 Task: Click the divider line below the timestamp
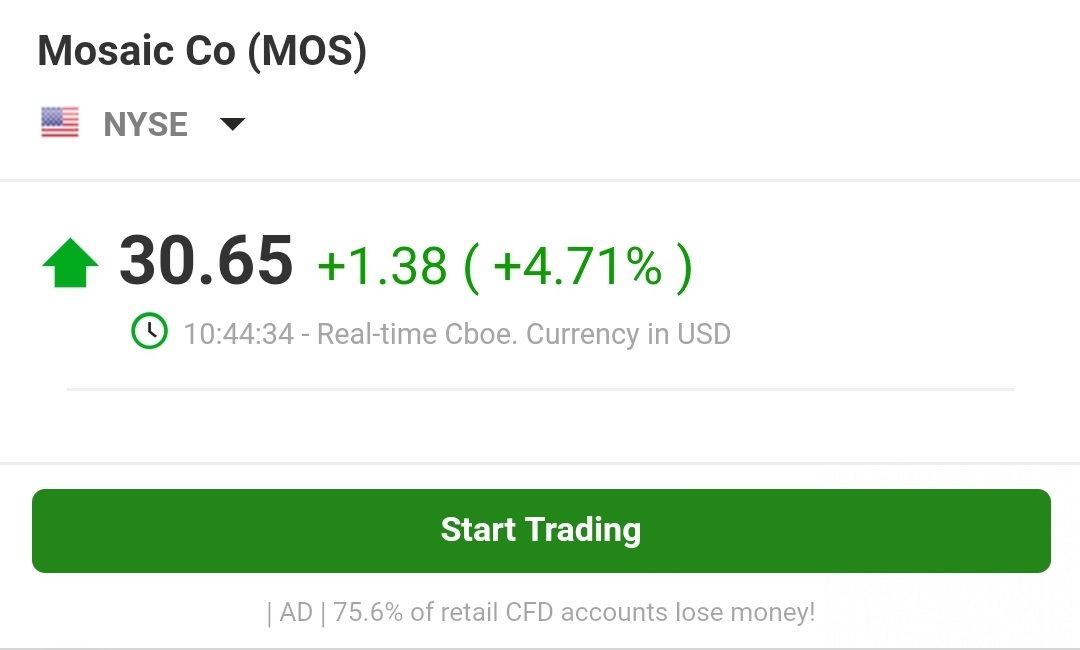[540, 388]
